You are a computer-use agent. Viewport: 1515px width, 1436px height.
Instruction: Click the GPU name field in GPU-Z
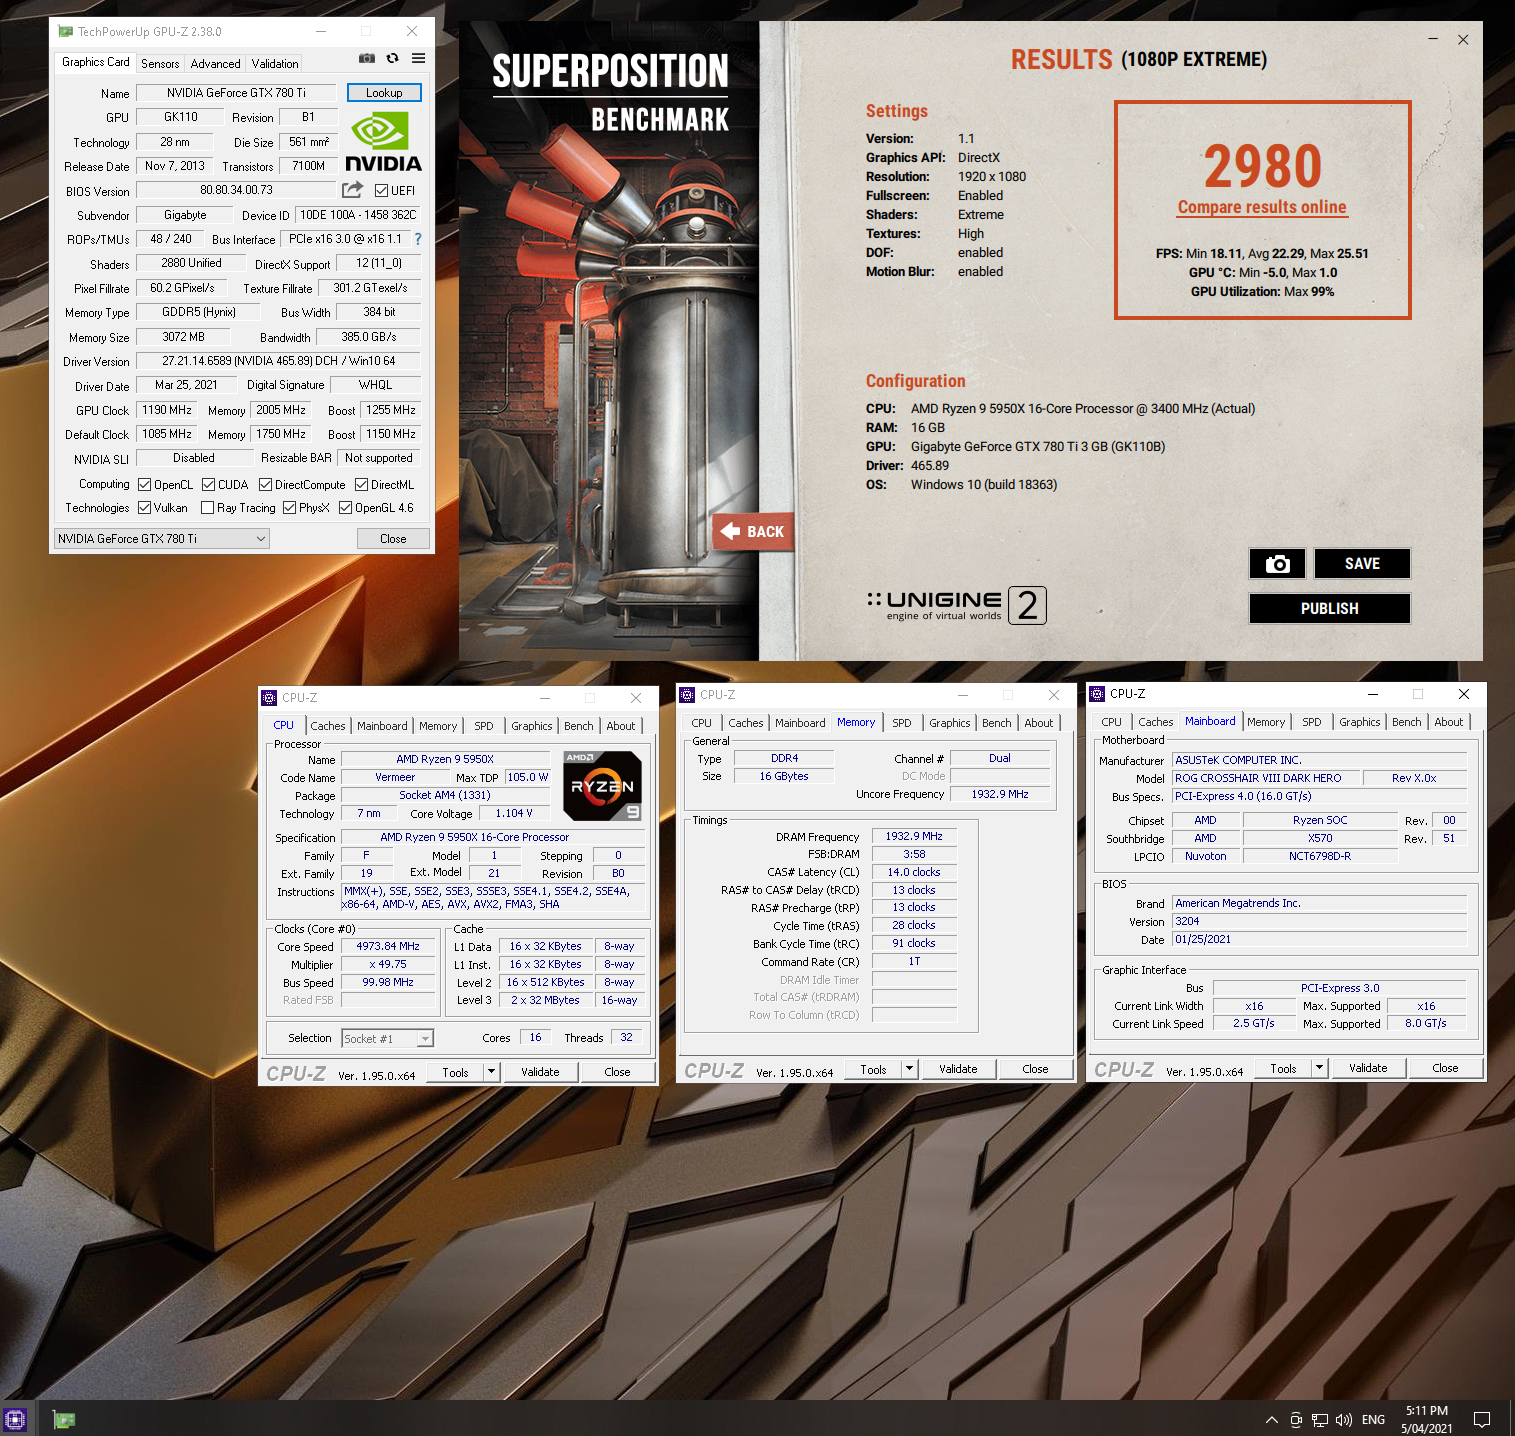[x=237, y=93]
